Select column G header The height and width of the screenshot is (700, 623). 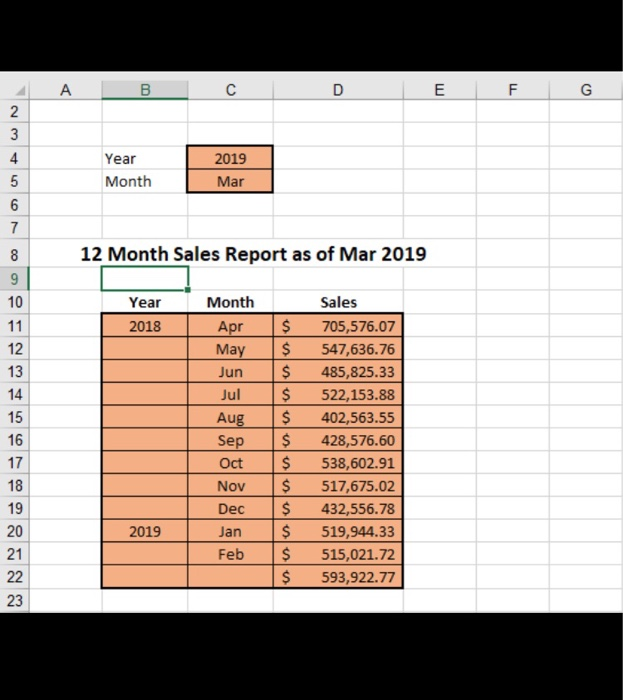[586, 90]
